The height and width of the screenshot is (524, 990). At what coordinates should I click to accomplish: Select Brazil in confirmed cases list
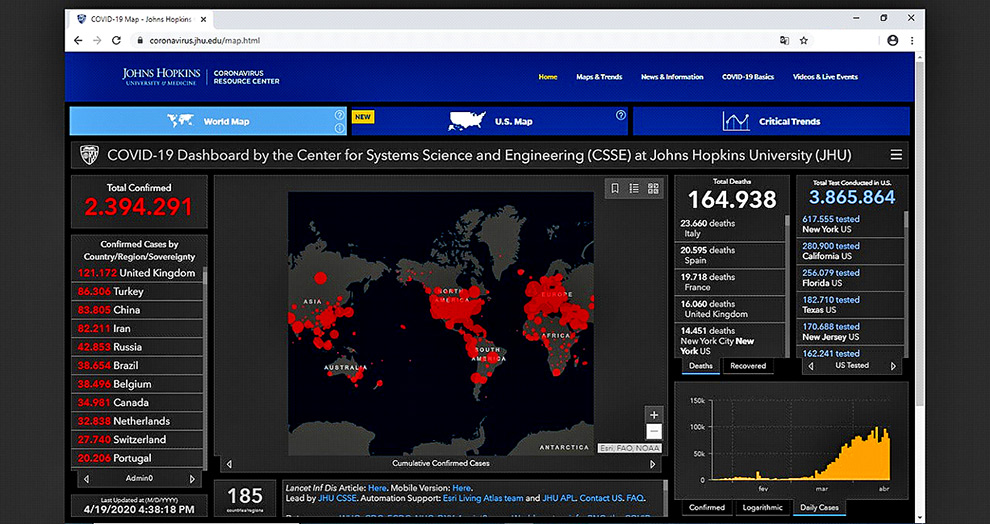pos(136,366)
